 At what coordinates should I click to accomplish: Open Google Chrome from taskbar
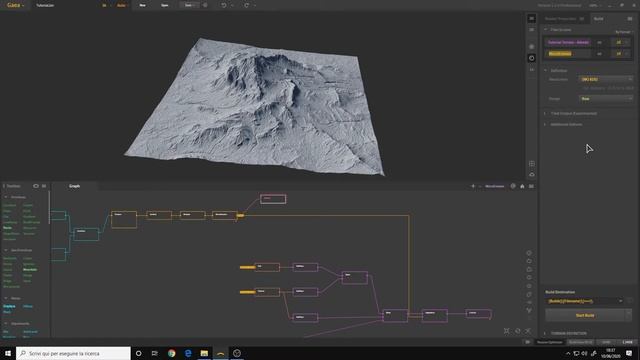[171, 353]
